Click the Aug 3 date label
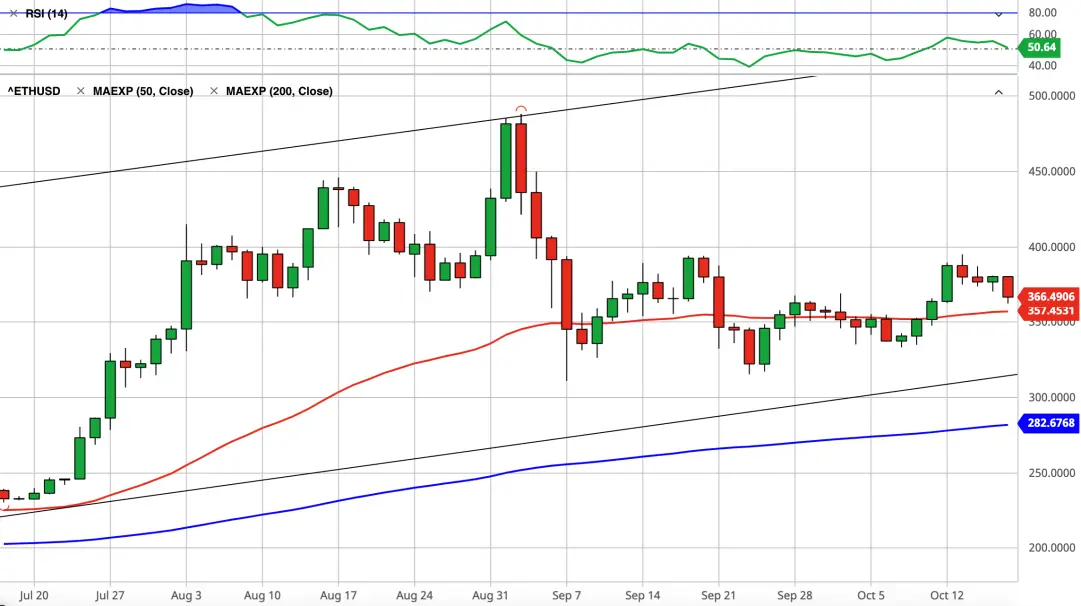 pos(186,595)
